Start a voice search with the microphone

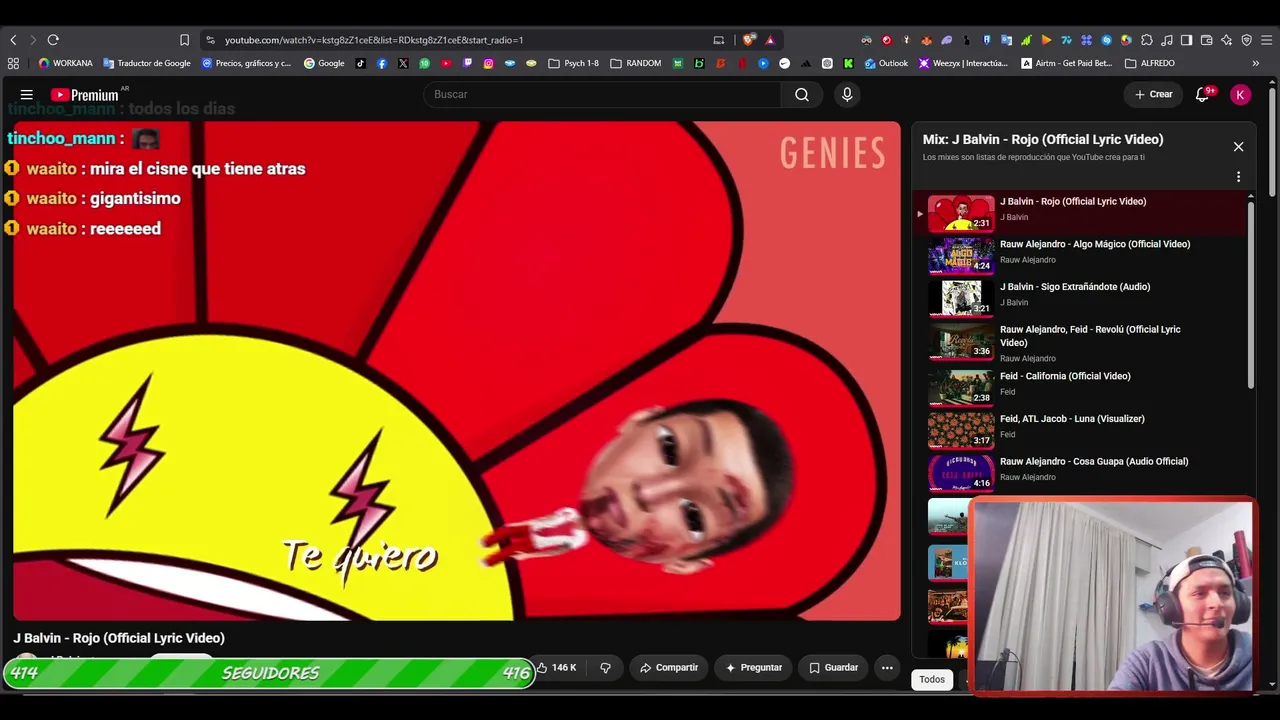(x=847, y=94)
